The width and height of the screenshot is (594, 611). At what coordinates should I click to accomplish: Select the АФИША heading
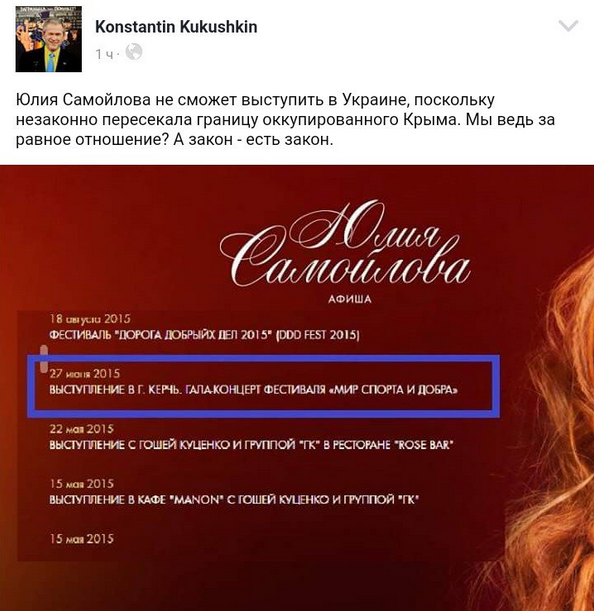click(x=350, y=299)
